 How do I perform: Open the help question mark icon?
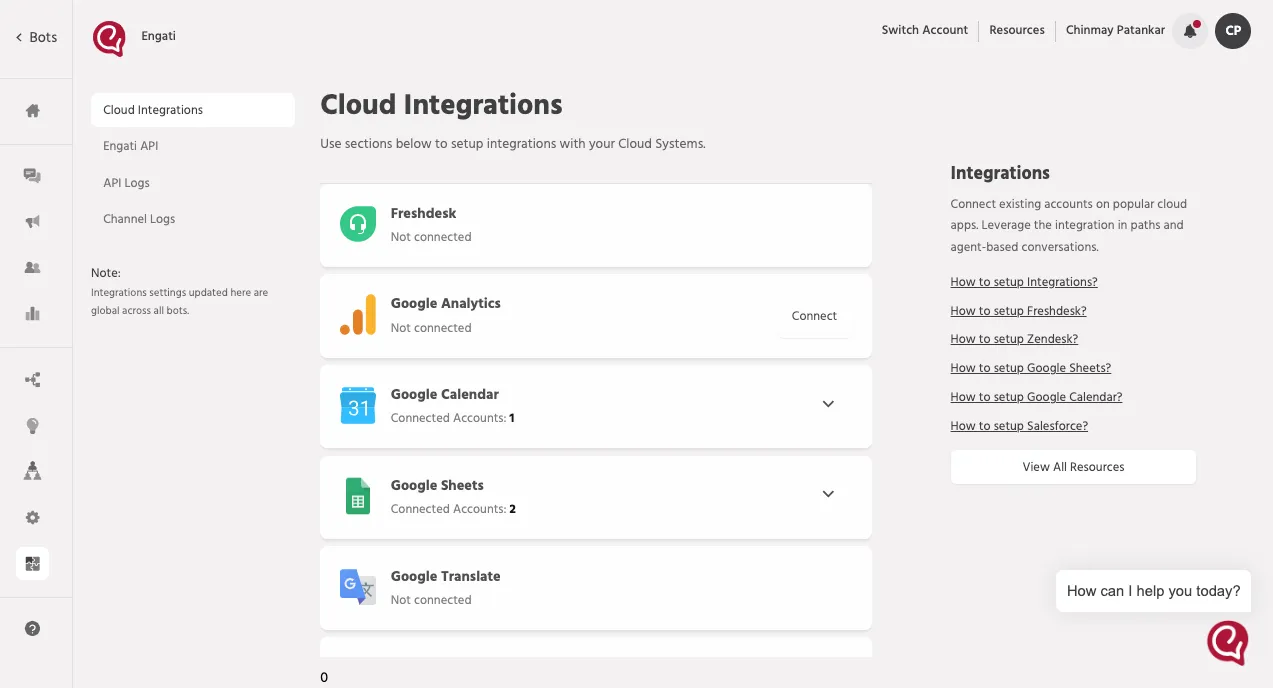click(32, 629)
